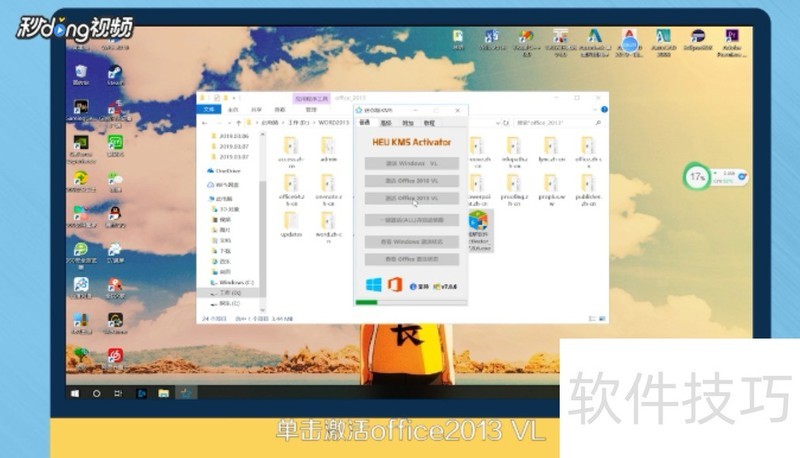This screenshot has height=458, width=800.
Task: Open the AutoCAD 2020 desktop shortcut
Action: tap(663, 42)
